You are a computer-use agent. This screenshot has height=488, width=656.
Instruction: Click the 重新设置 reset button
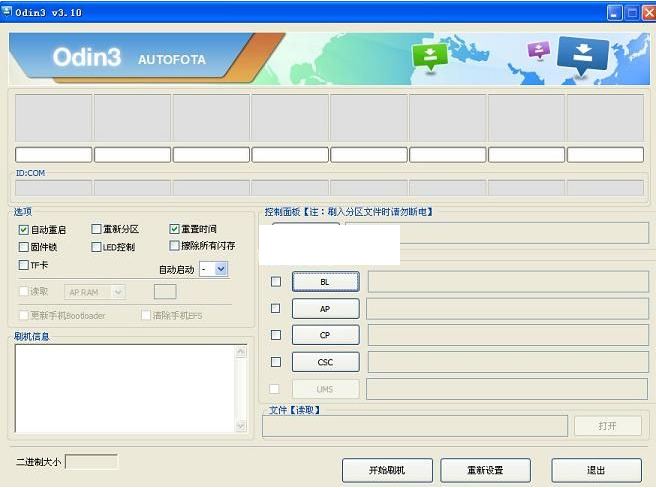(485, 470)
